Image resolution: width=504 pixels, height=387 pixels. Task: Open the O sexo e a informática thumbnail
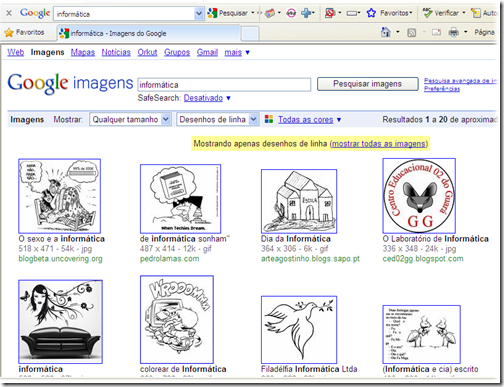click(60, 196)
